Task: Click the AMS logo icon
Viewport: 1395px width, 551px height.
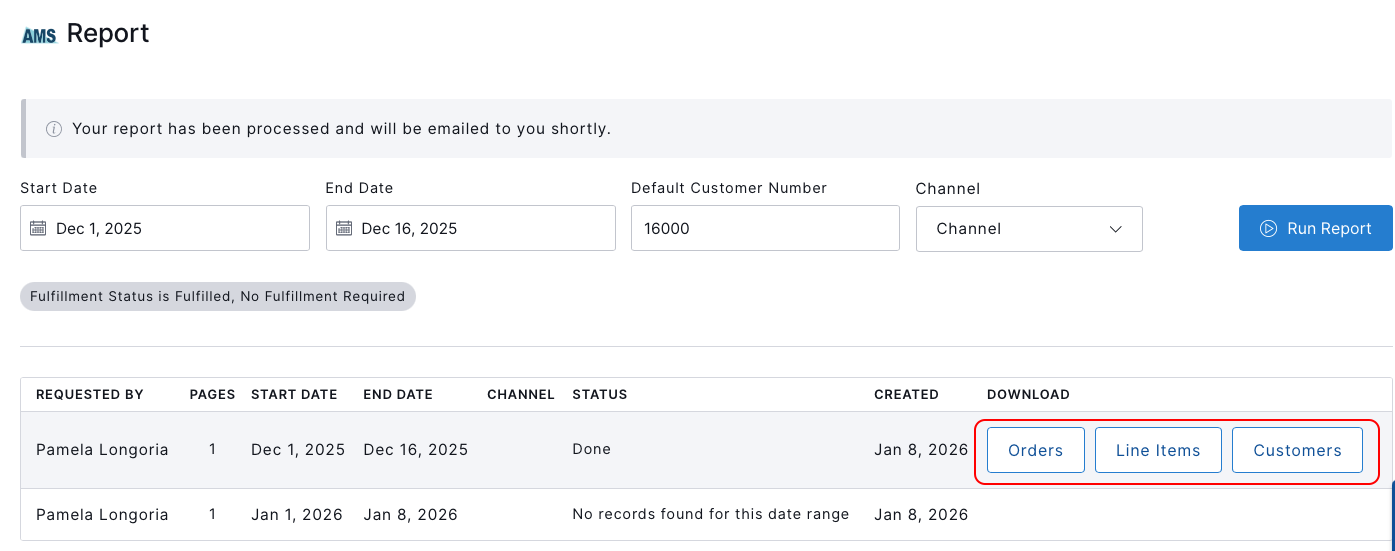Action: click(x=39, y=36)
